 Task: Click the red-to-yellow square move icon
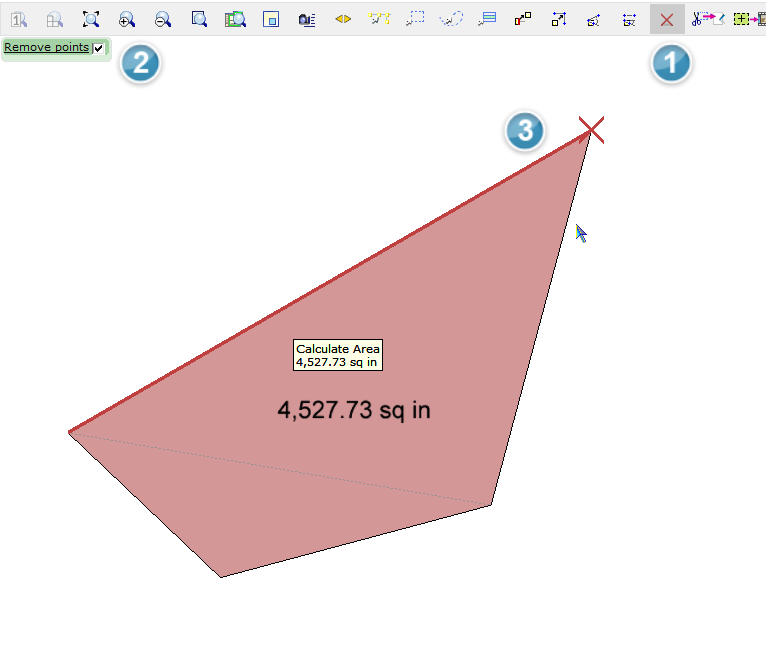[523, 19]
